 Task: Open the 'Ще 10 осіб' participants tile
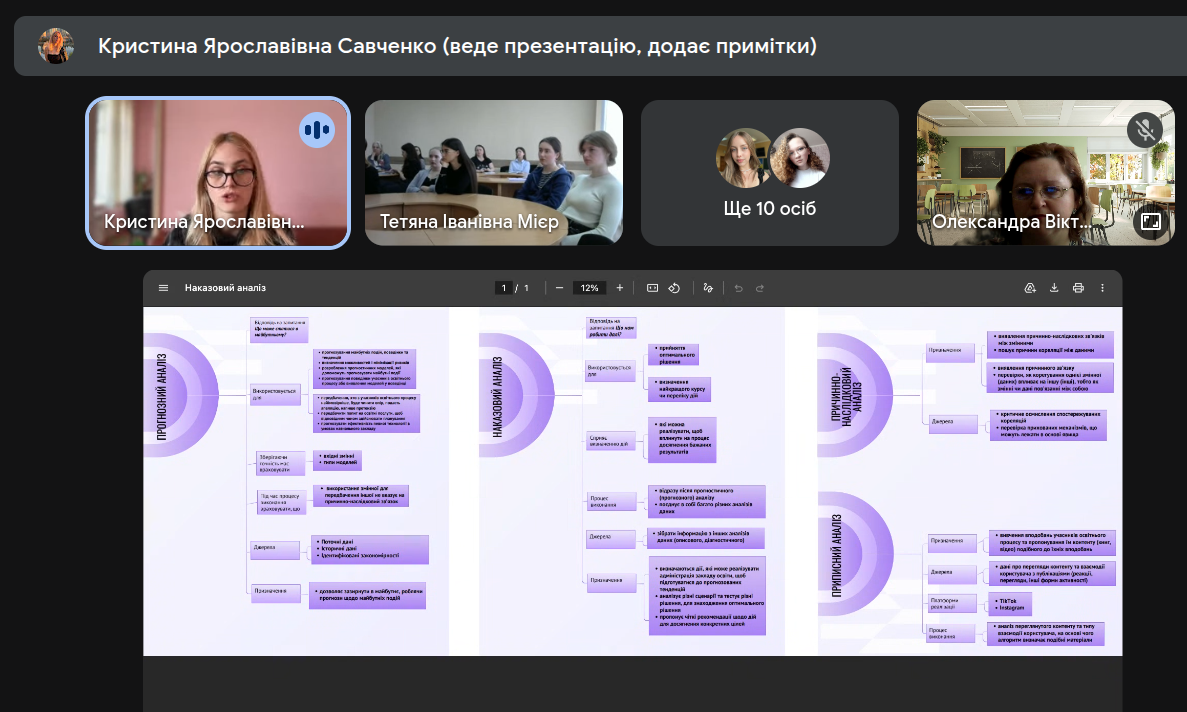tap(769, 172)
